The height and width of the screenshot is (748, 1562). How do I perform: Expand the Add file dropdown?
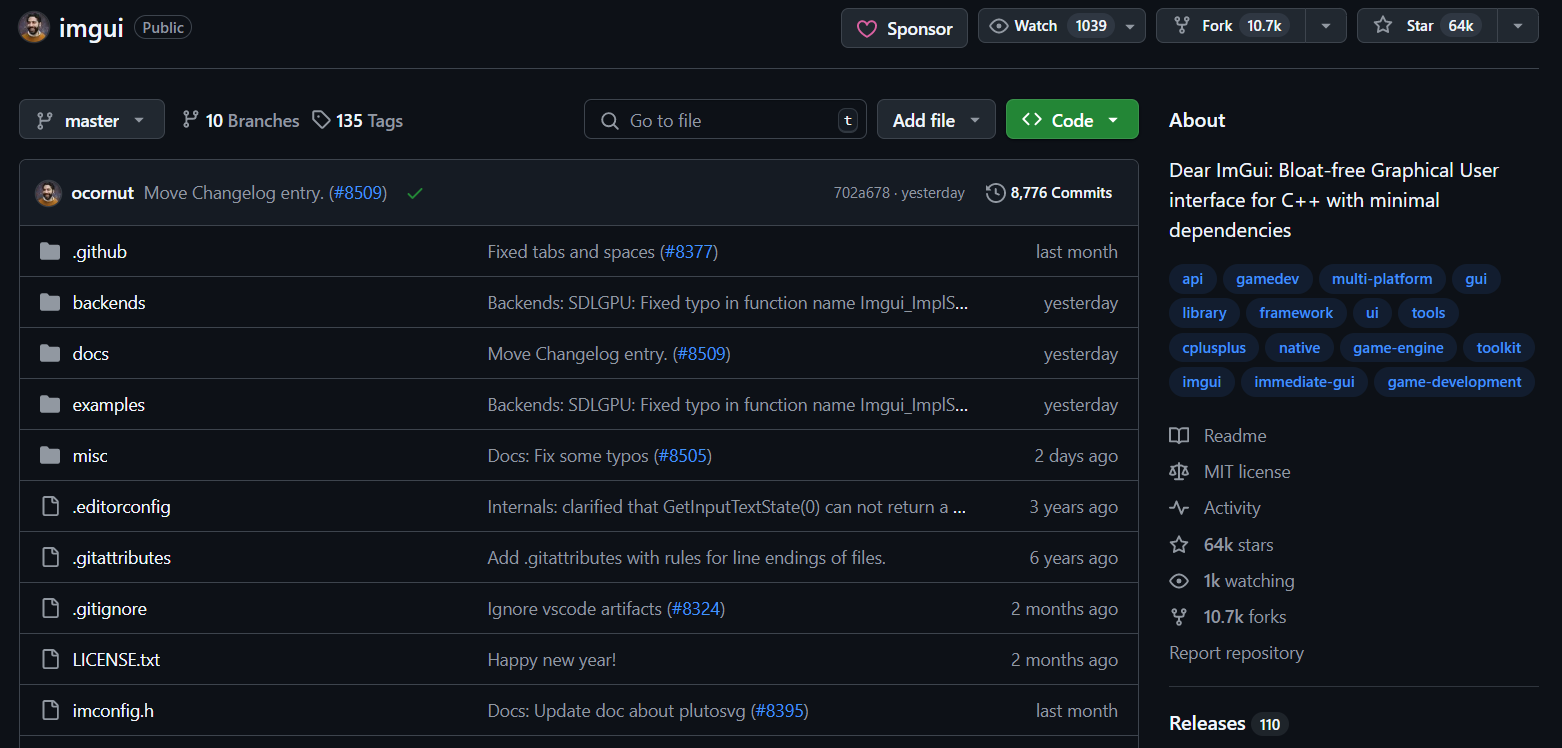click(936, 120)
